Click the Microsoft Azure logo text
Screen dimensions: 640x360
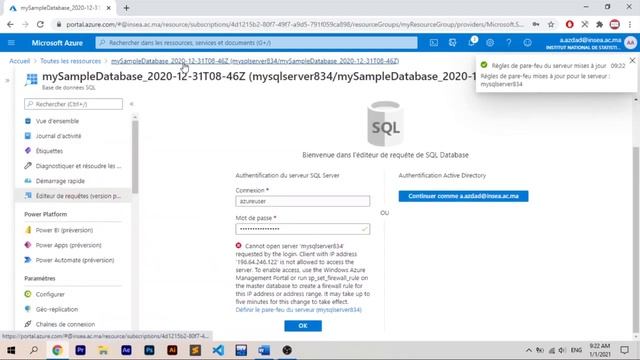coord(57,43)
